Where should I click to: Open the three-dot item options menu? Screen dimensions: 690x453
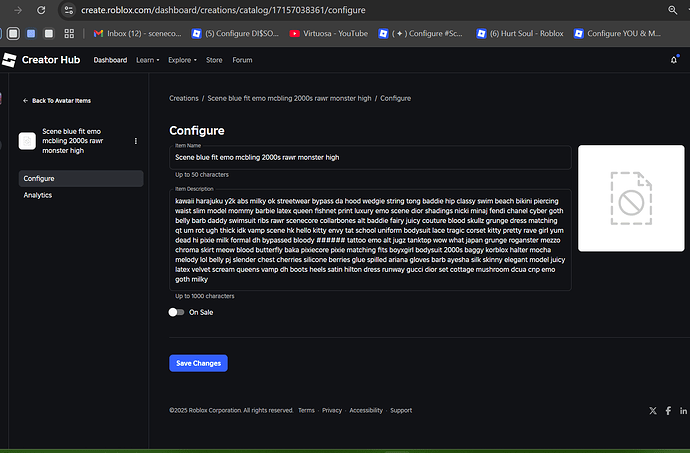coord(136,141)
